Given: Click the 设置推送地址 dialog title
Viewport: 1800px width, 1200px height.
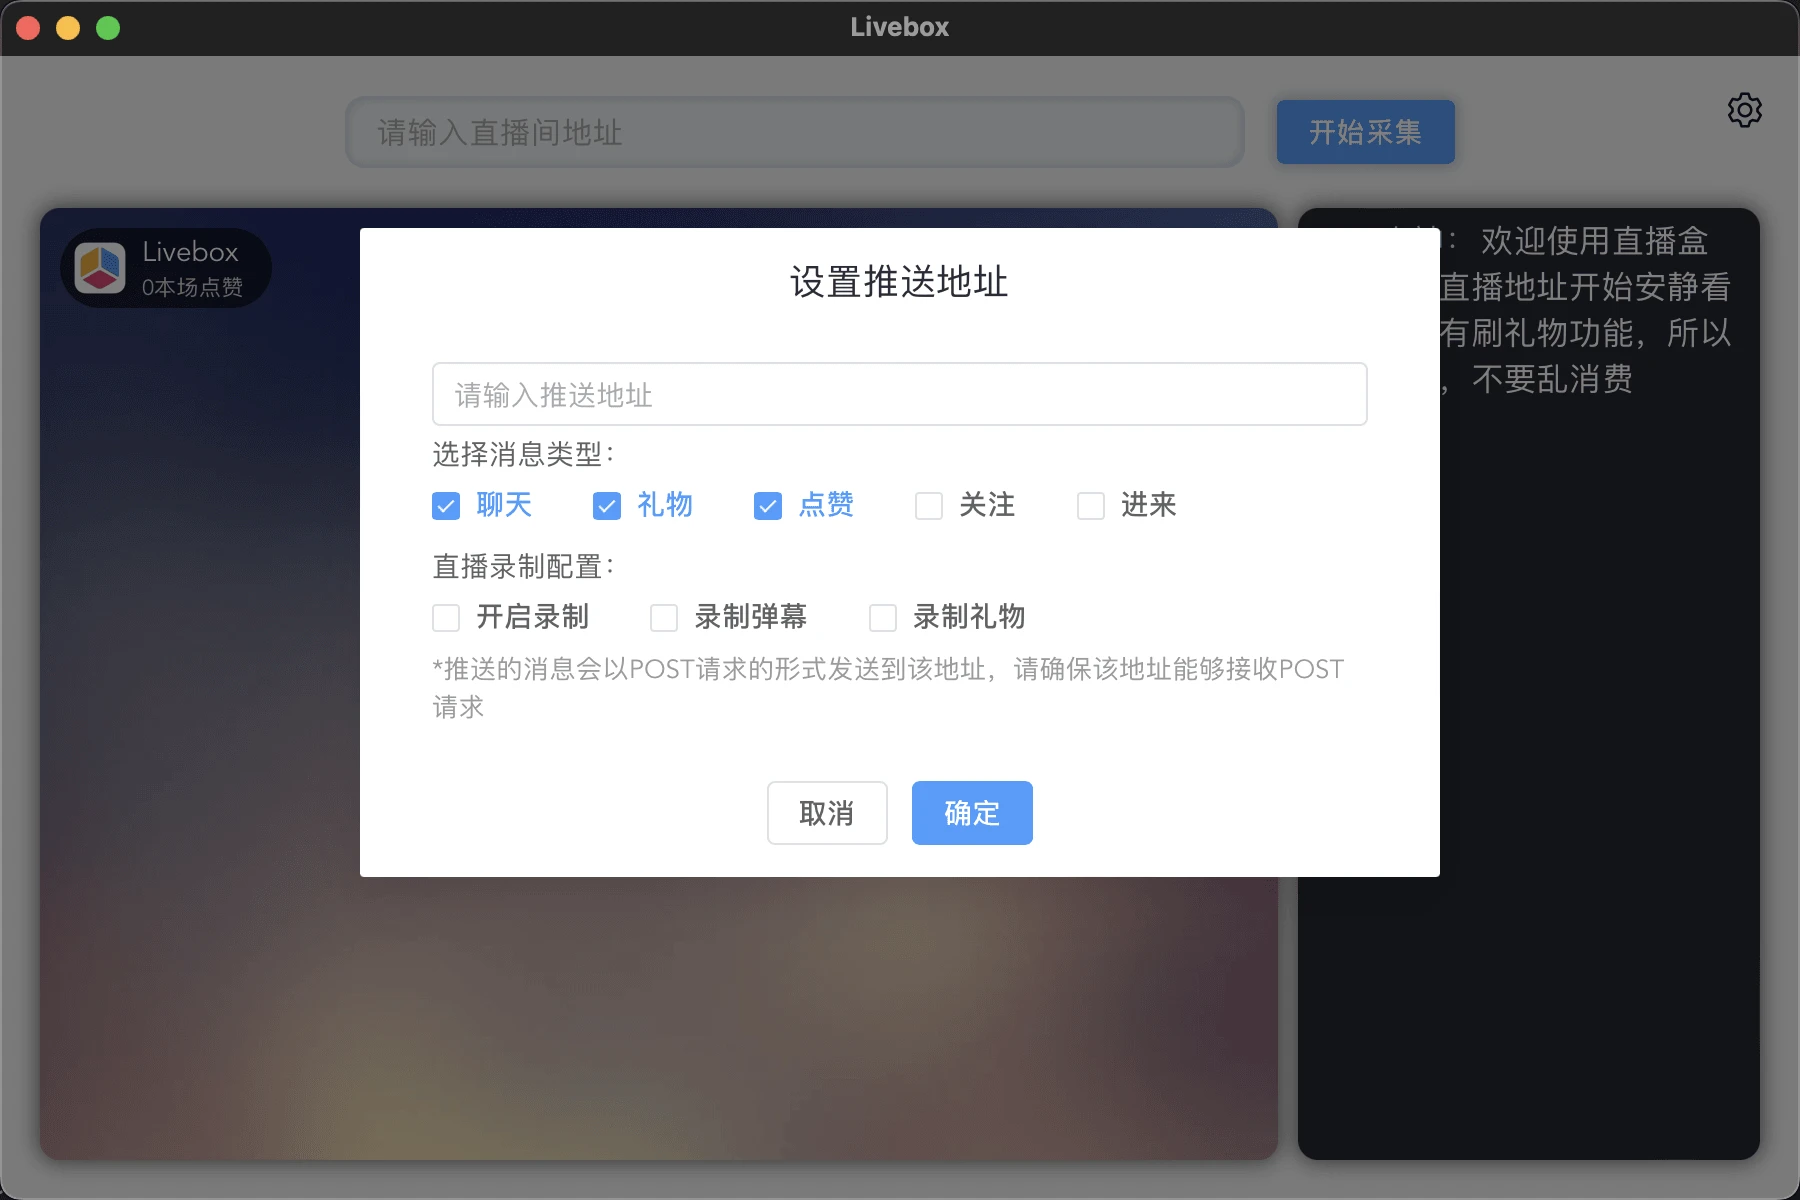Looking at the screenshot, I should coord(899,282).
